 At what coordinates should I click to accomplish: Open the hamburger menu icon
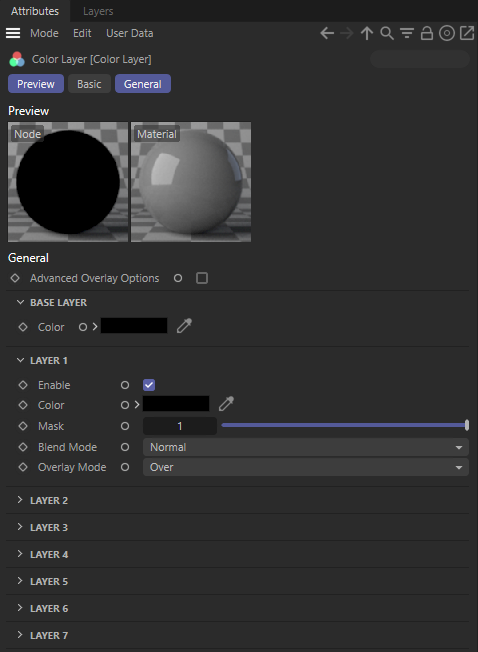pyautogui.click(x=13, y=33)
